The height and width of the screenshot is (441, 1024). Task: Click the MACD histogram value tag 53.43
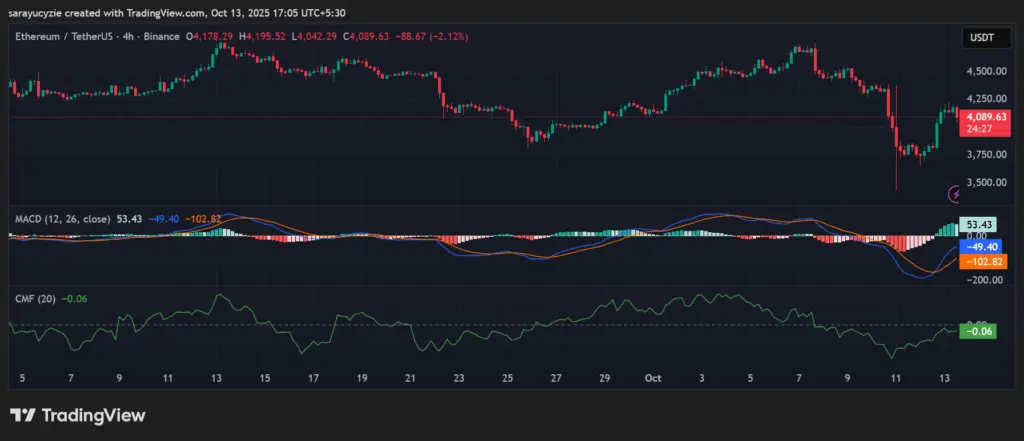pos(975,224)
